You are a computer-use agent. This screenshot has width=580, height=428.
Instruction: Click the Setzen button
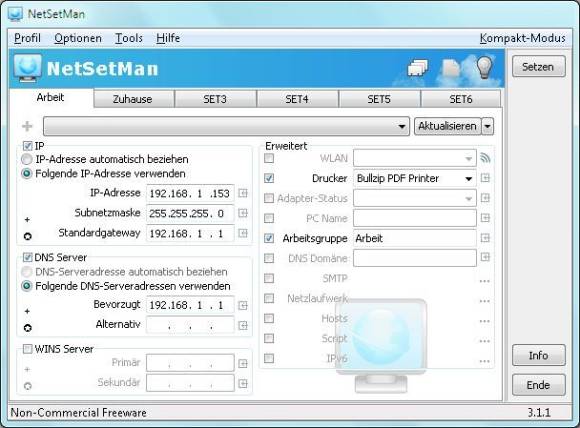[x=539, y=67]
